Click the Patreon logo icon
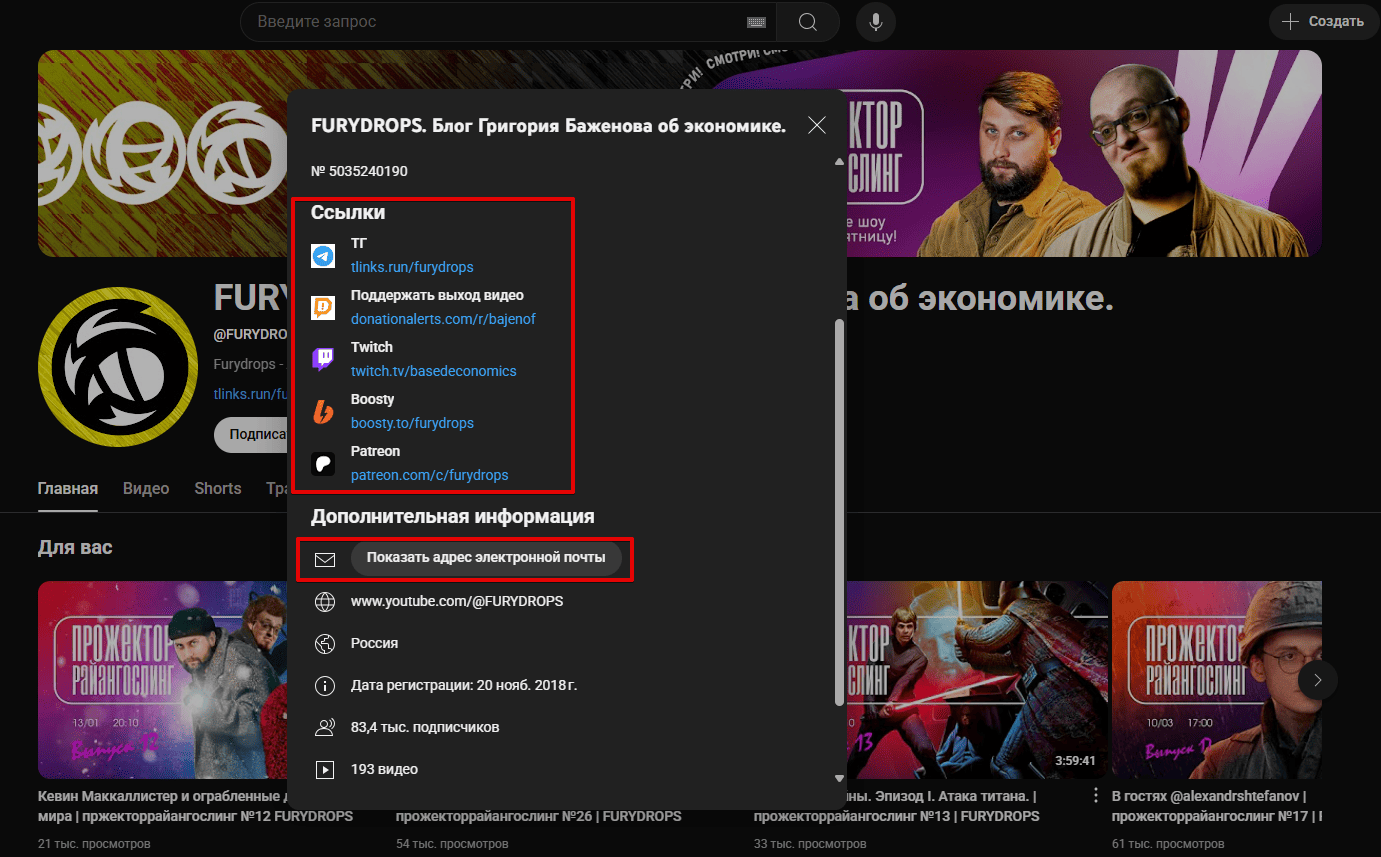The height and width of the screenshot is (857, 1381). click(323, 463)
